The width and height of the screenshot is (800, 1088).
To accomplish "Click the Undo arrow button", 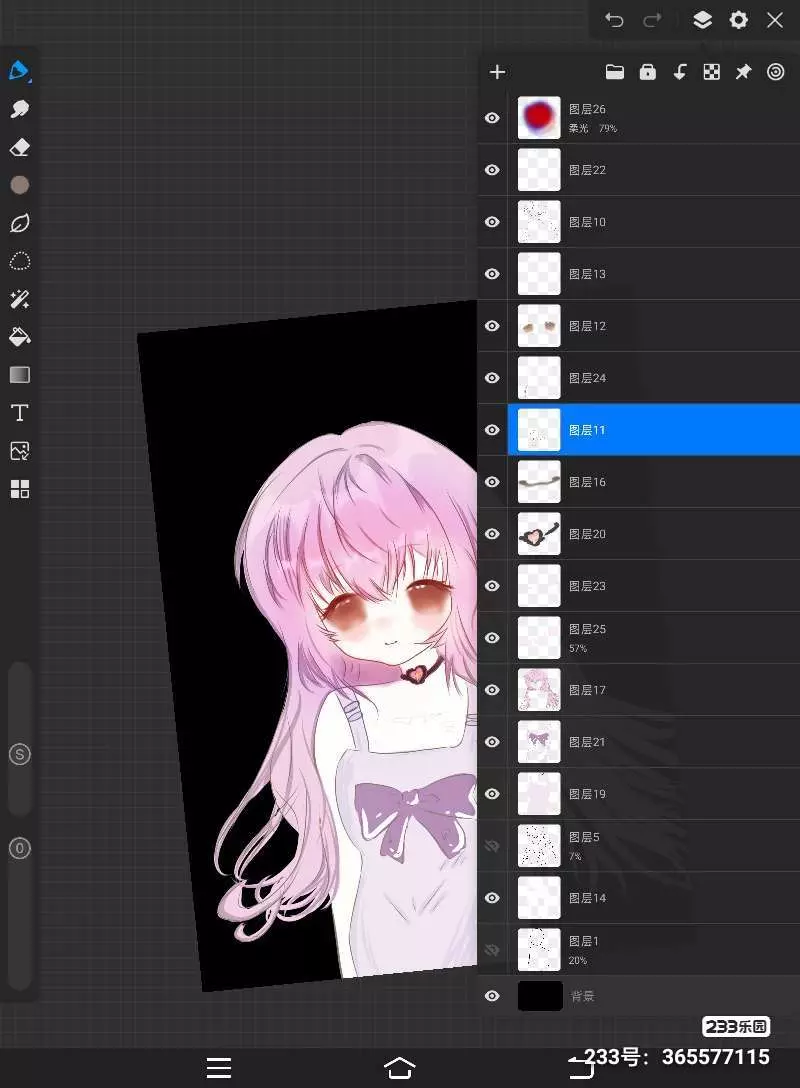I will (614, 20).
